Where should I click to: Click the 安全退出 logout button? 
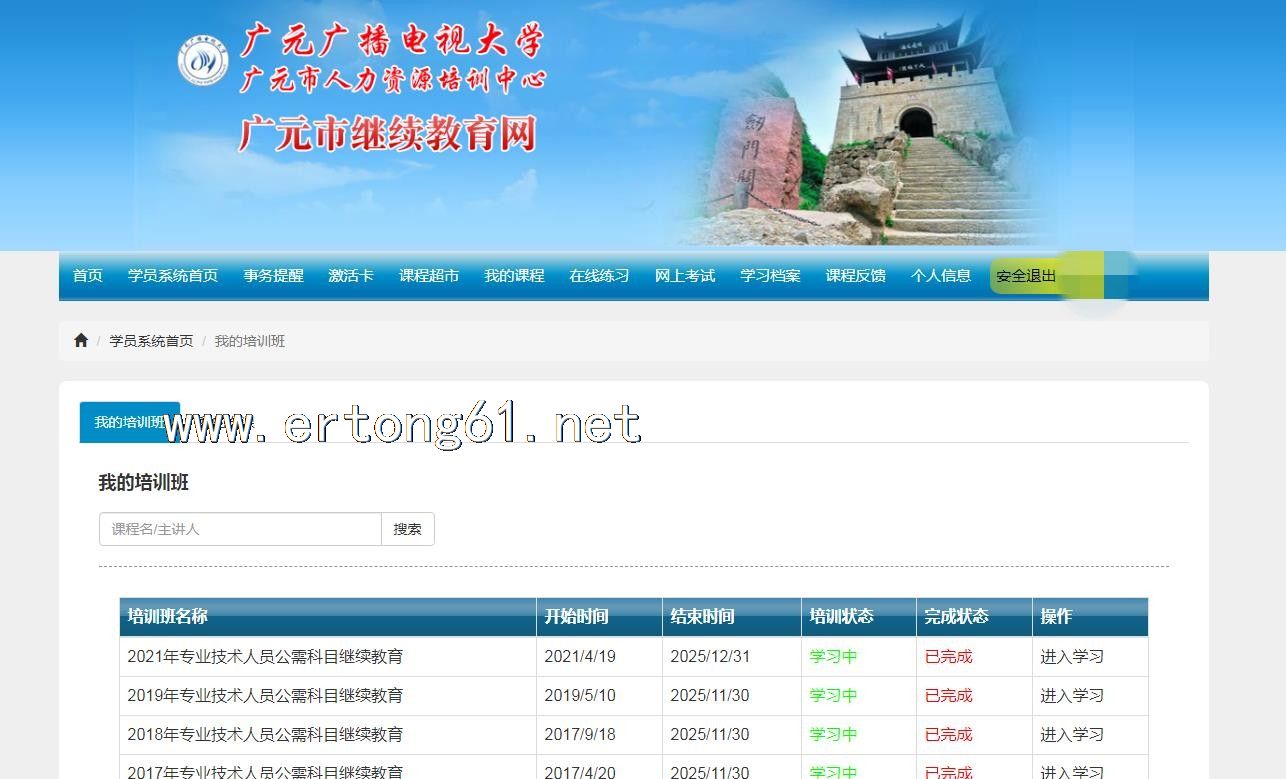pos(1027,276)
